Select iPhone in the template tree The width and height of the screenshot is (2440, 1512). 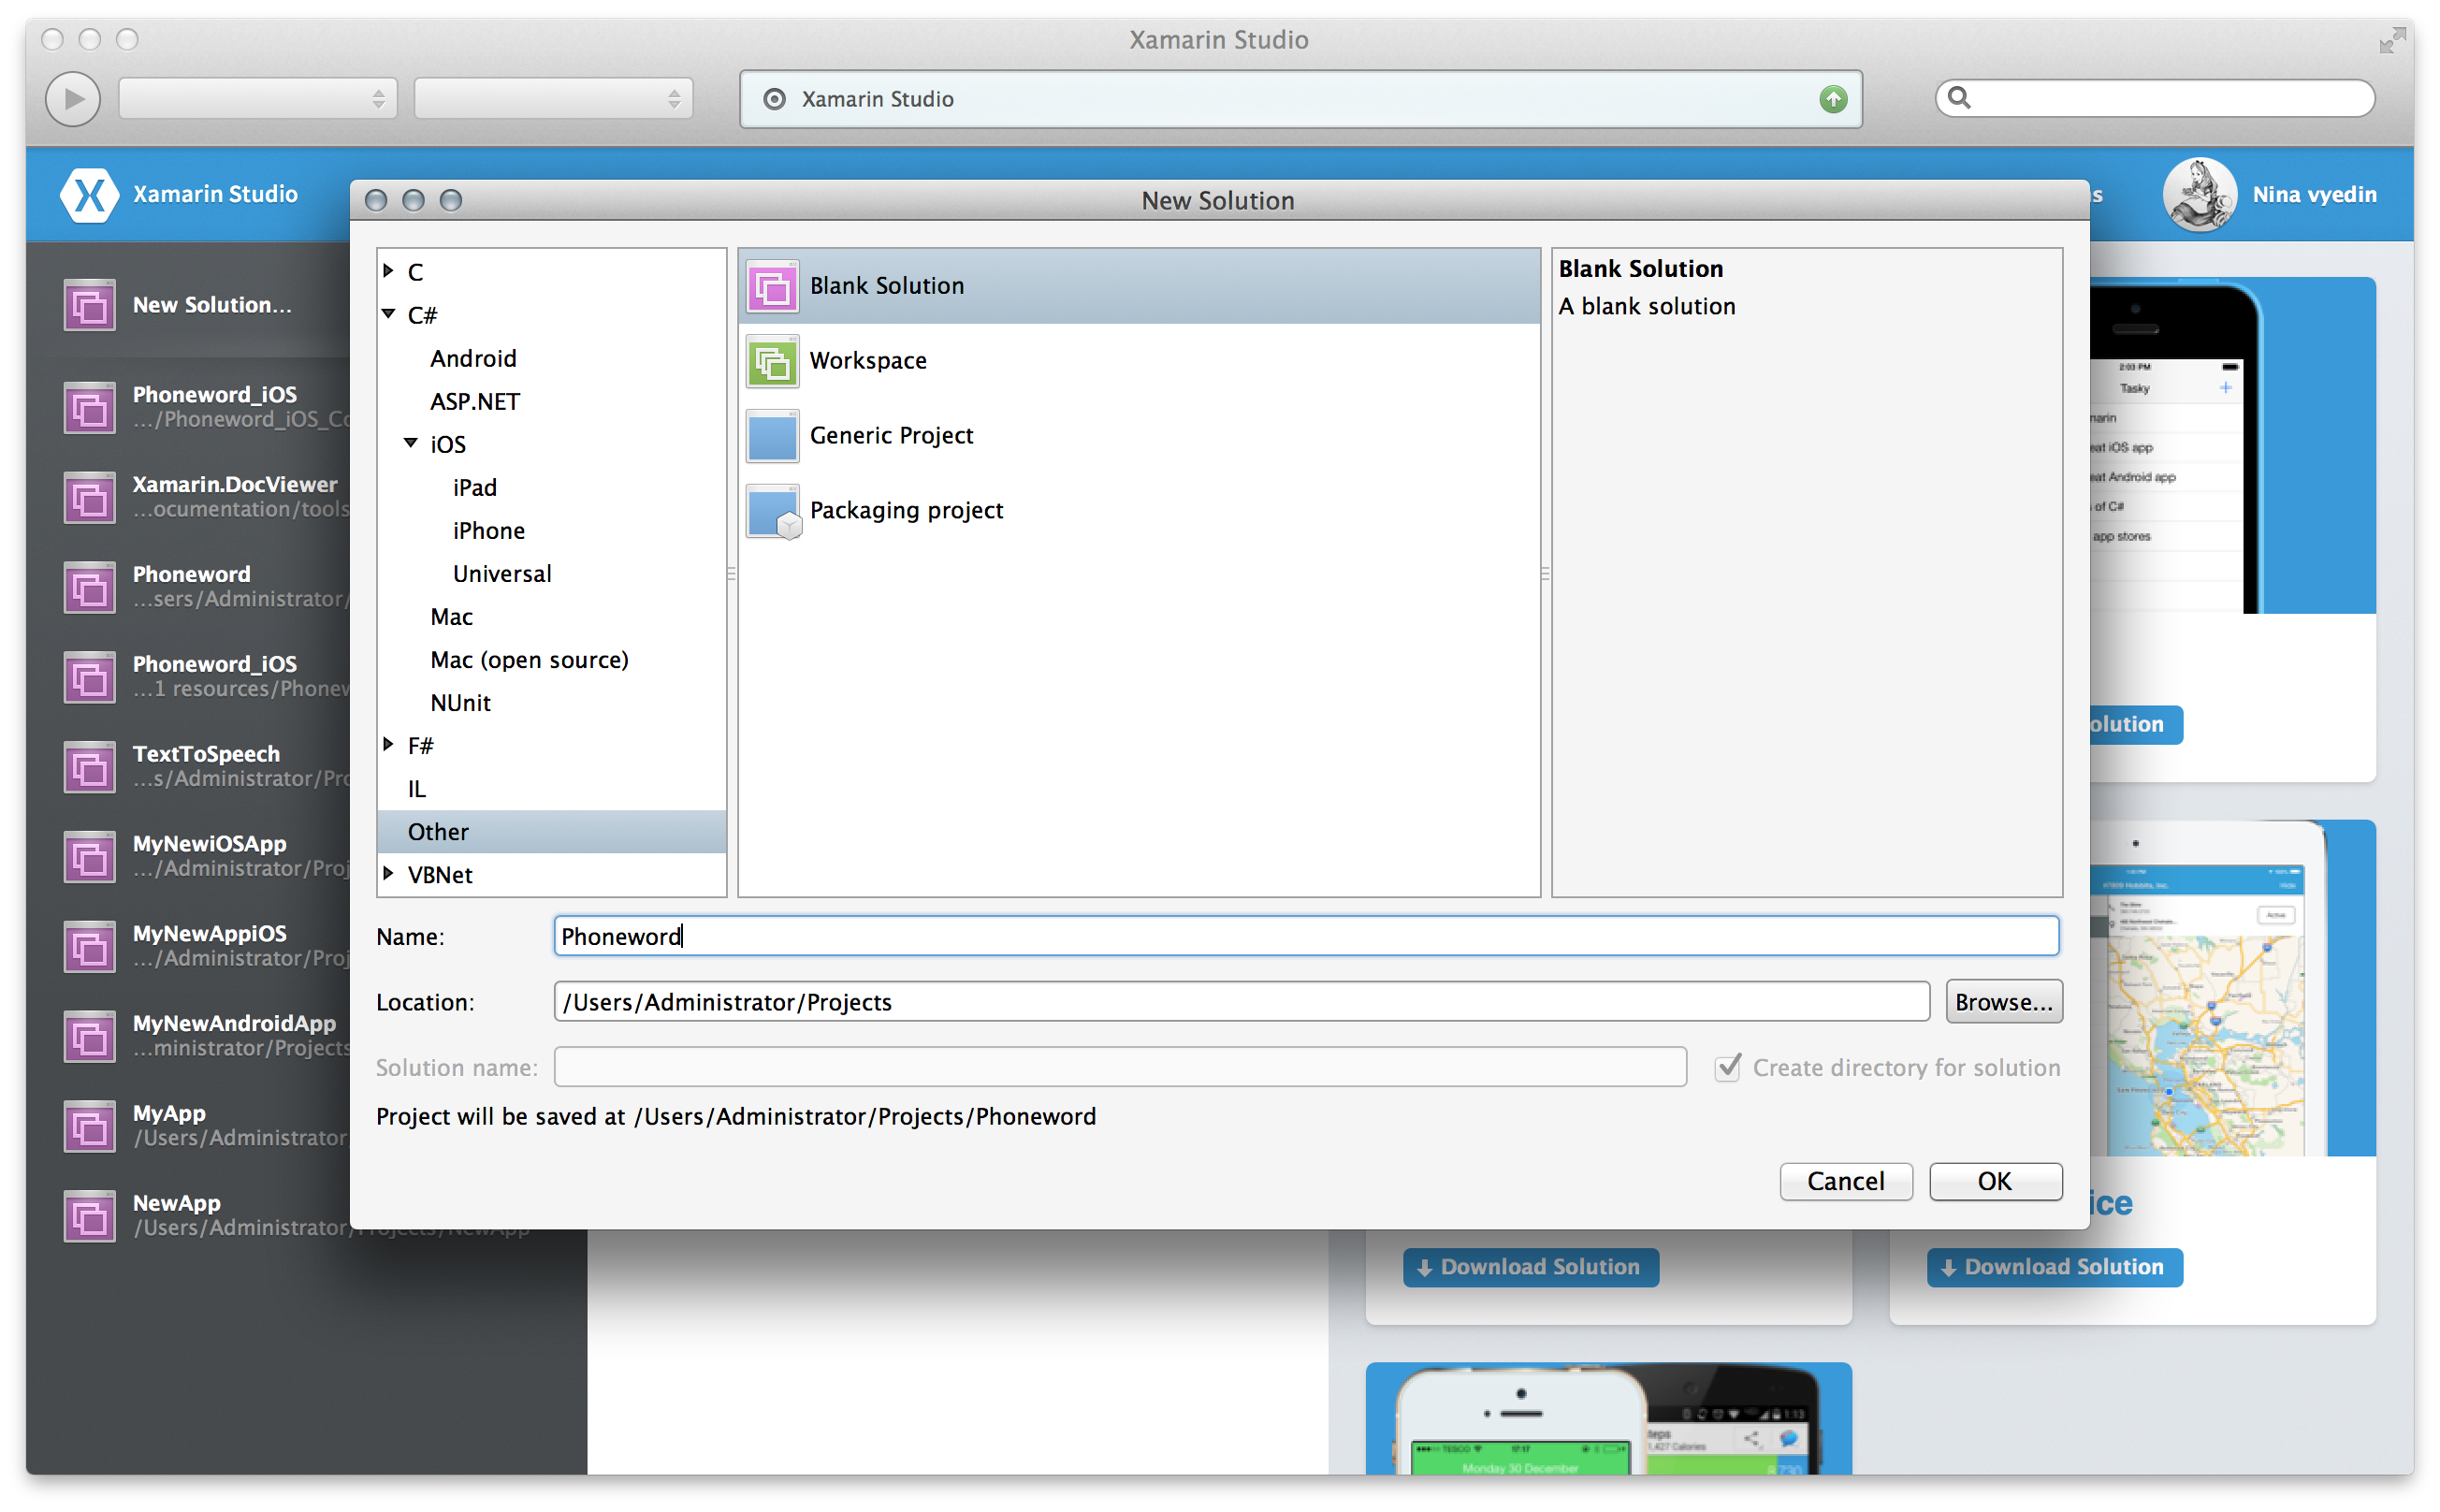[488, 531]
